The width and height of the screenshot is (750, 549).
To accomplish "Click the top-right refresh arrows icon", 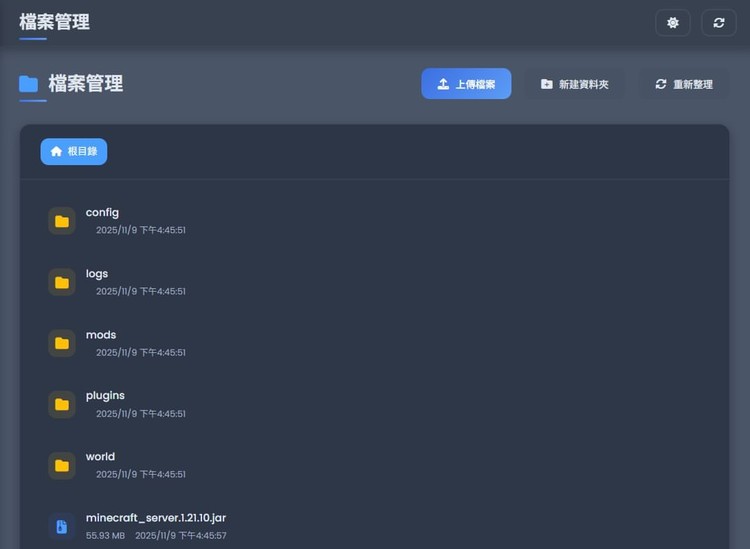I will pos(718,22).
